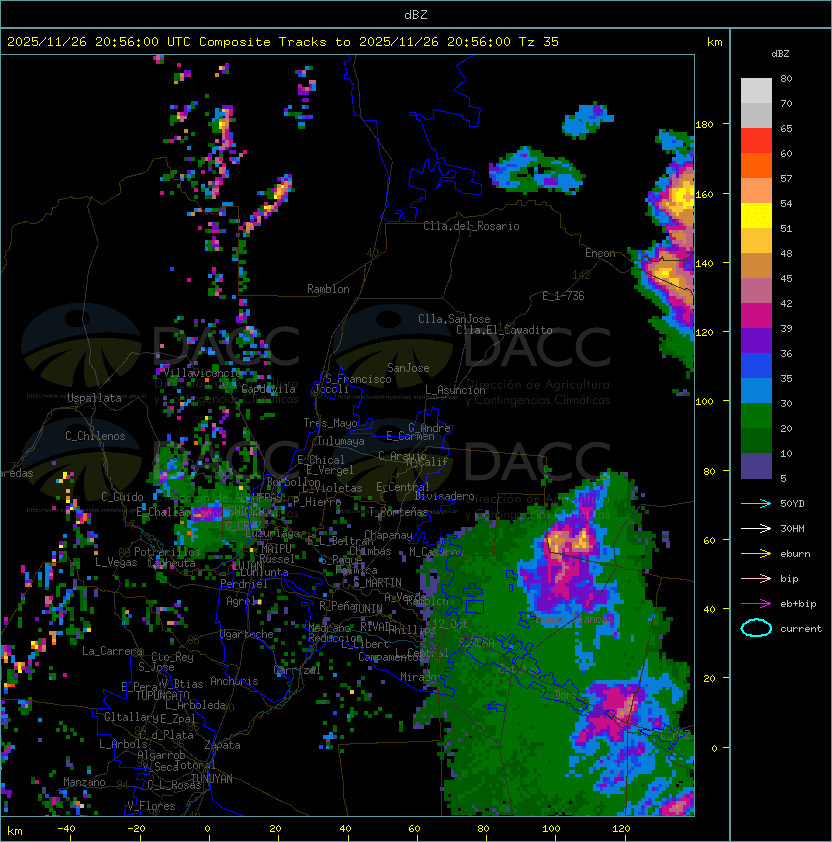Select the light gray 70-80 dBZ band
Screen dimensions: 832x842
tap(756, 91)
